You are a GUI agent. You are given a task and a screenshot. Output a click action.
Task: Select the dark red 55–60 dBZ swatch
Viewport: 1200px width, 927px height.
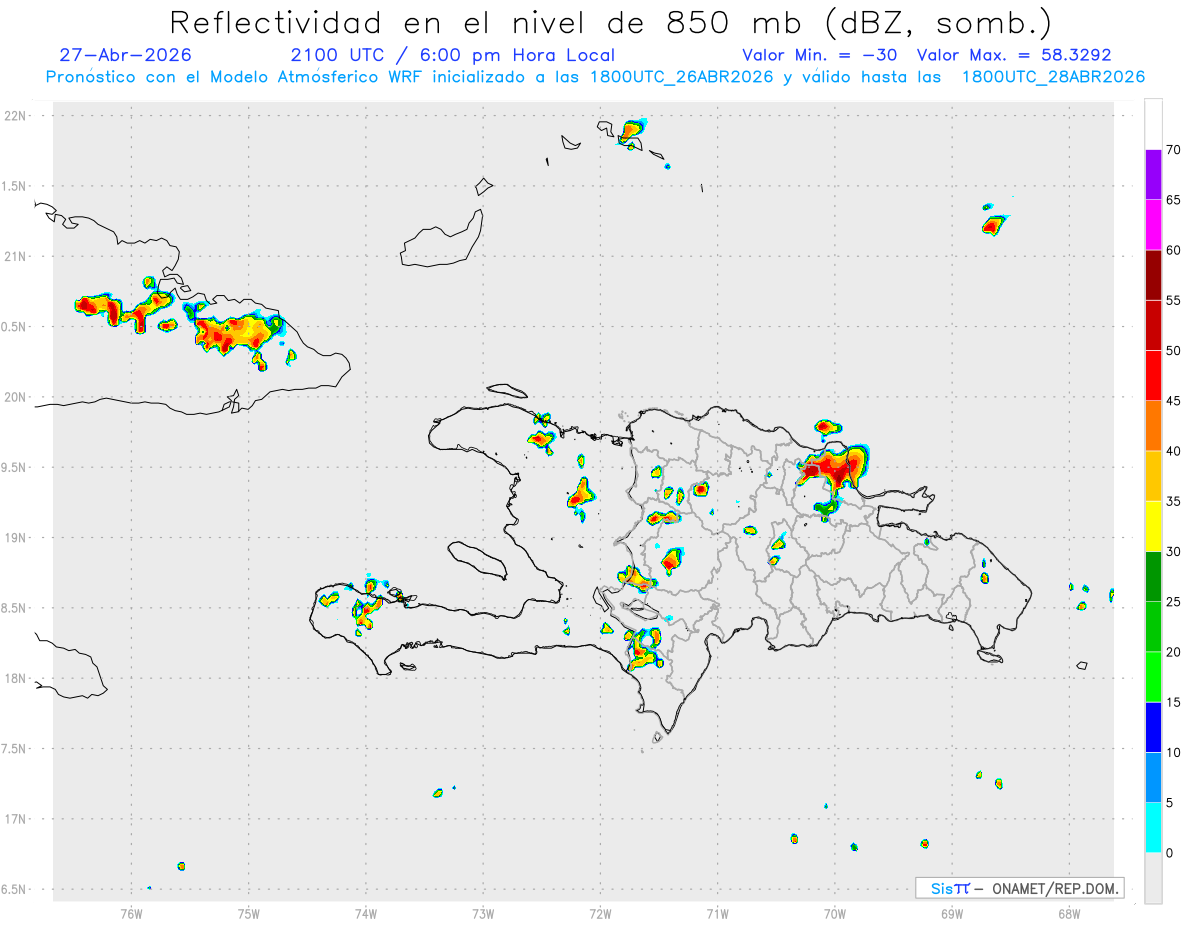[x=1153, y=275]
